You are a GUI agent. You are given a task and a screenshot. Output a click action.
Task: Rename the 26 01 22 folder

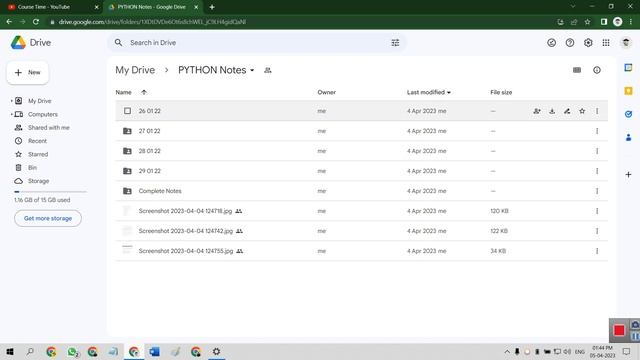coord(567,111)
